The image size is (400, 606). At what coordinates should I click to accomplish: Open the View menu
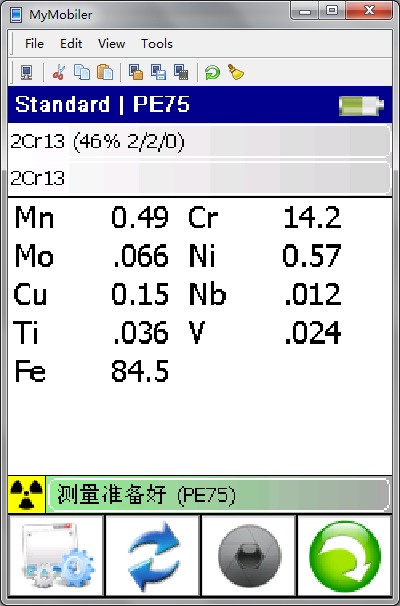[111, 44]
